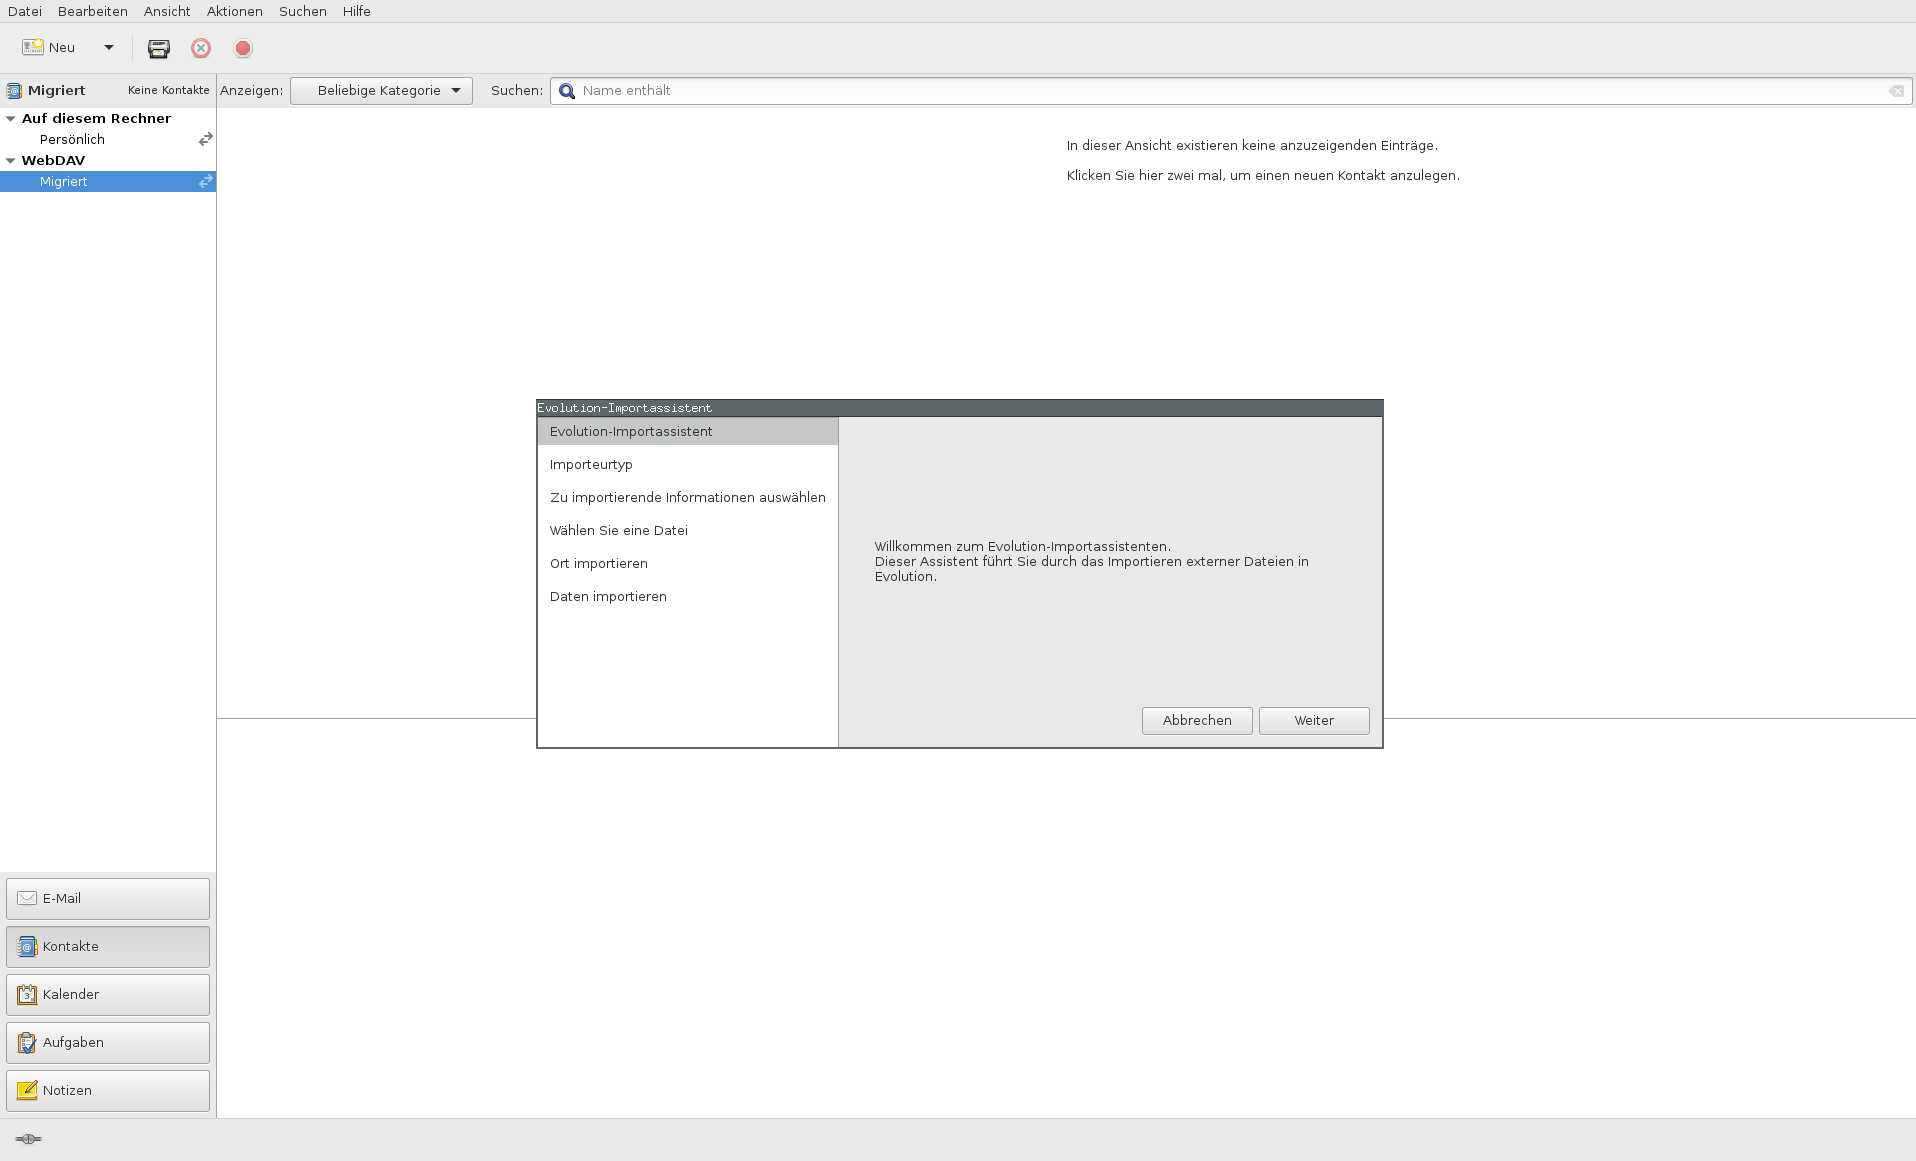
Task: Select Evolution-Importassistent step in sidebar
Action: point(688,431)
